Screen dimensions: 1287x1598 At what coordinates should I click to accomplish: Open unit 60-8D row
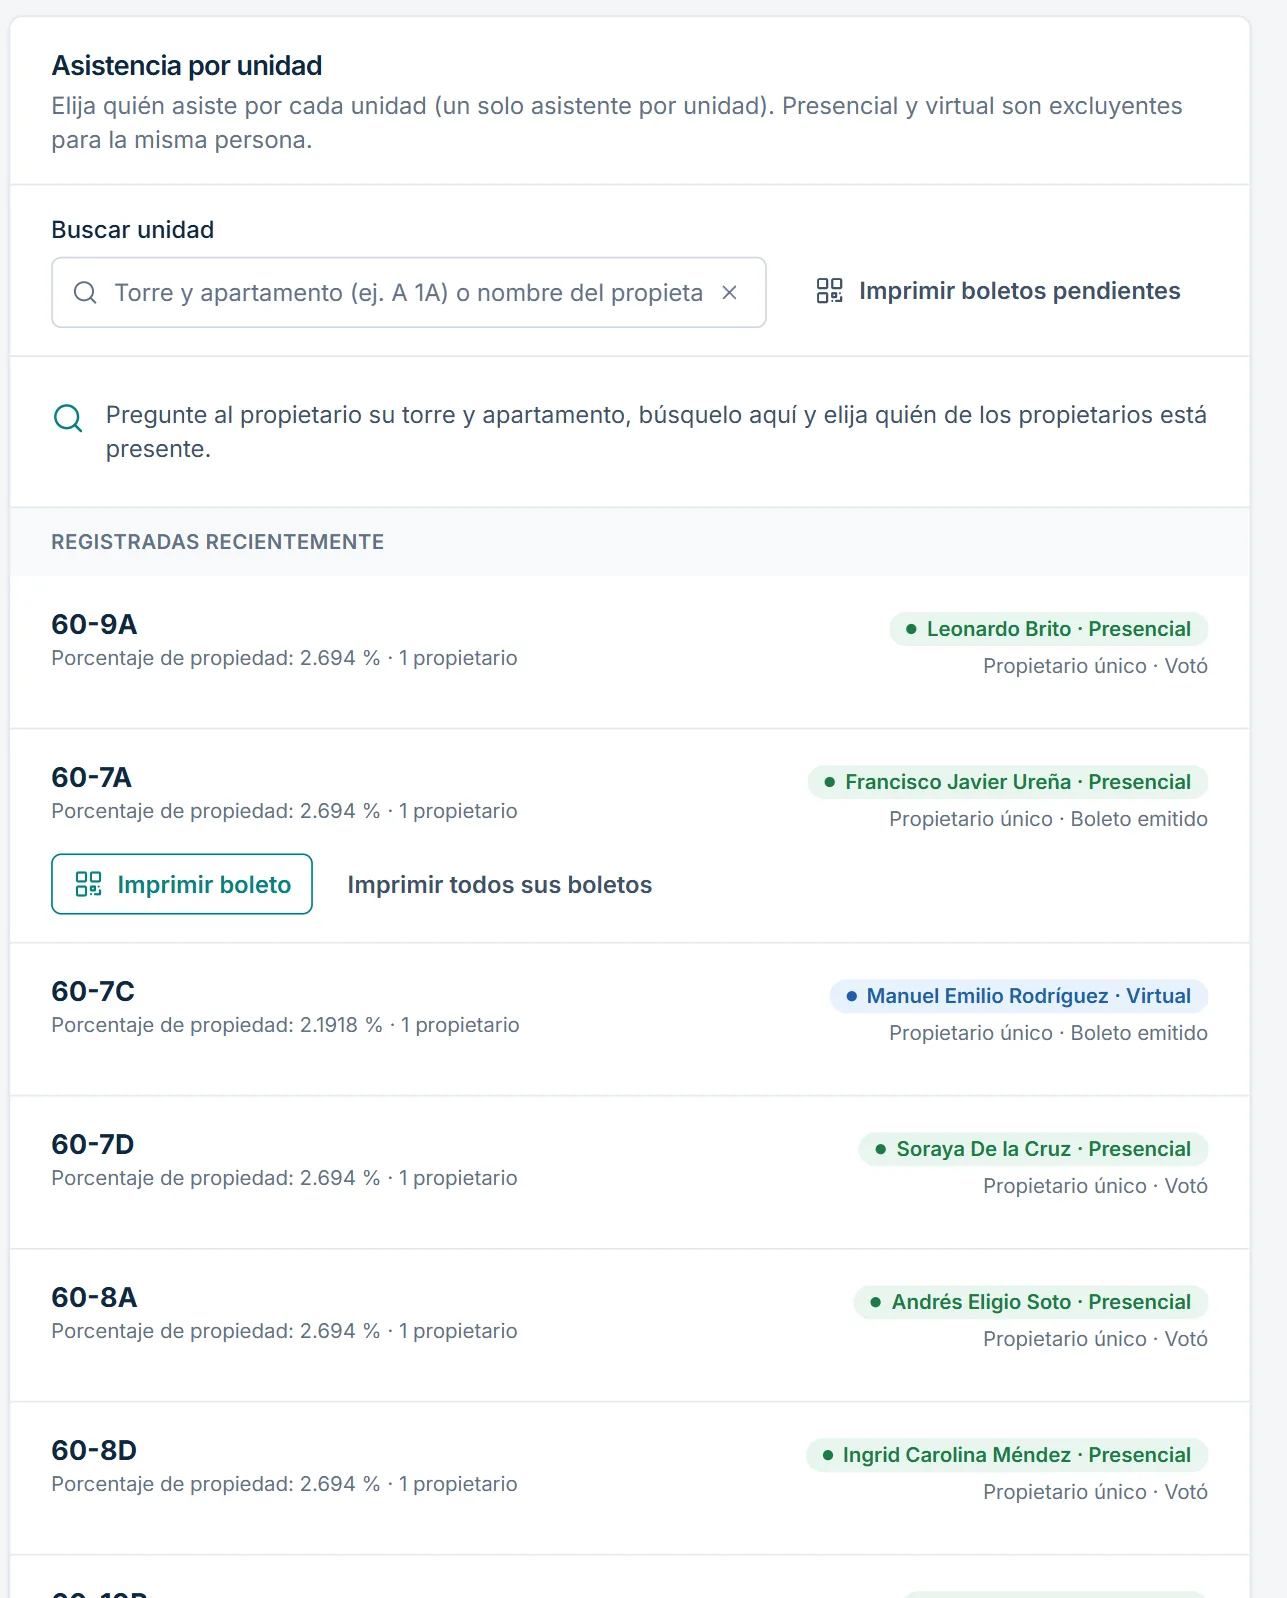630,1478
